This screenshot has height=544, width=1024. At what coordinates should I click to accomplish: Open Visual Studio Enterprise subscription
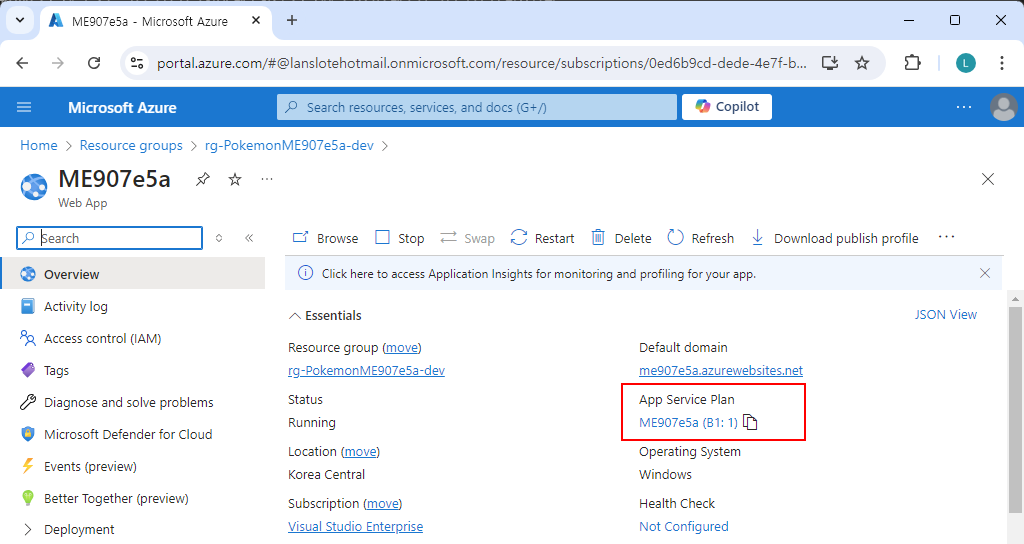click(x=355, y=526)
